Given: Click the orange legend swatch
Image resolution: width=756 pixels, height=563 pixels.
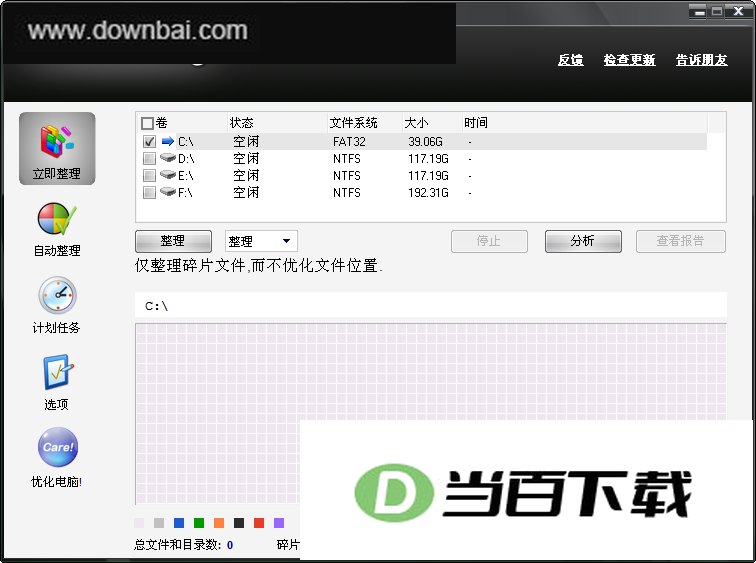Looking at the screenshot, I should [219, 523].
